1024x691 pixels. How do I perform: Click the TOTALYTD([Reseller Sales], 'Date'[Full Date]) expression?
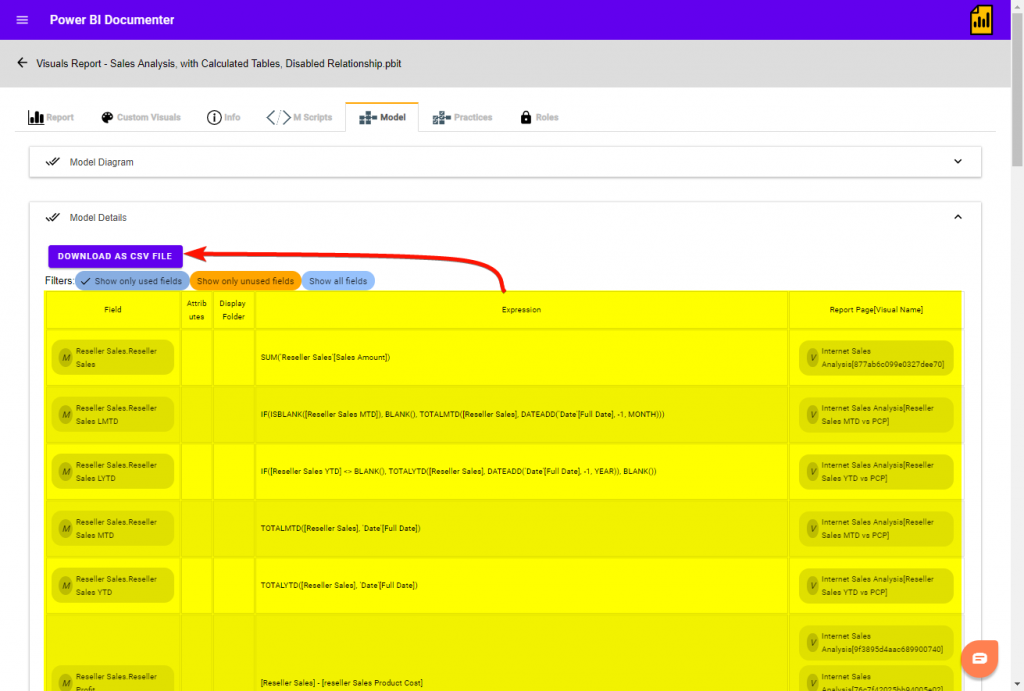[340, 585]
